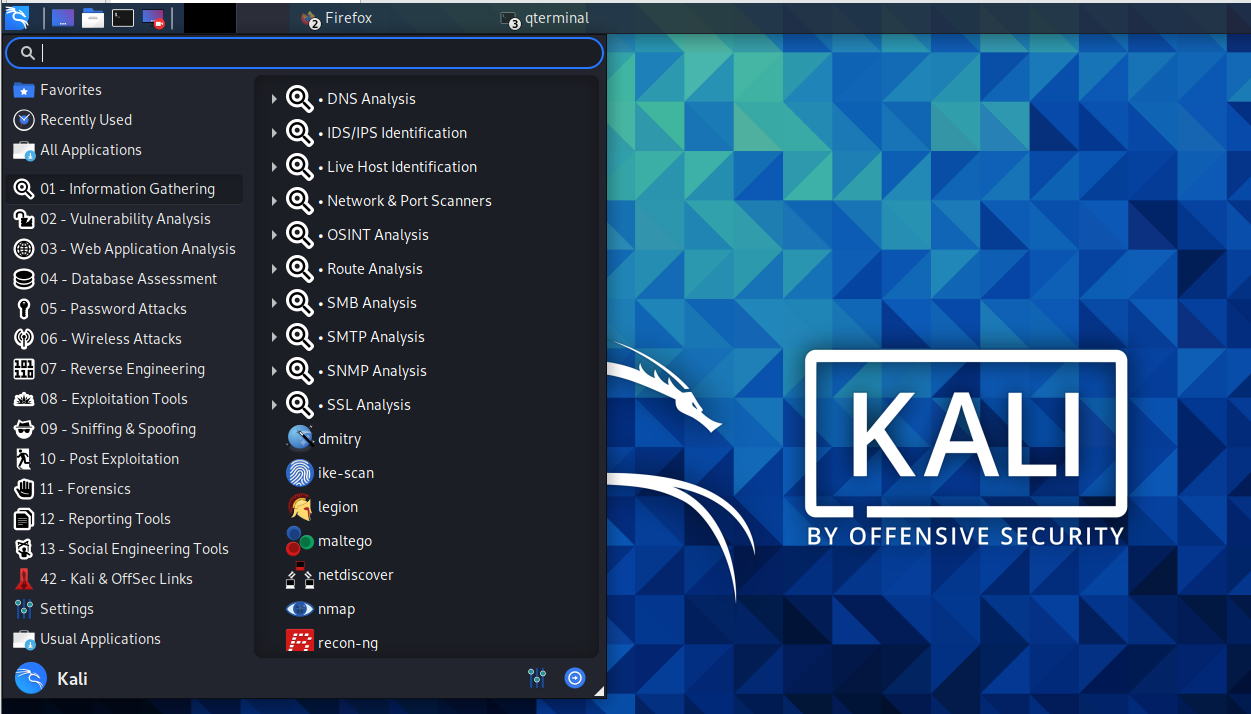The image size is (1251, 714).
Task: Click the 05 - Password Attacks key icon
Action: (24, 309)
